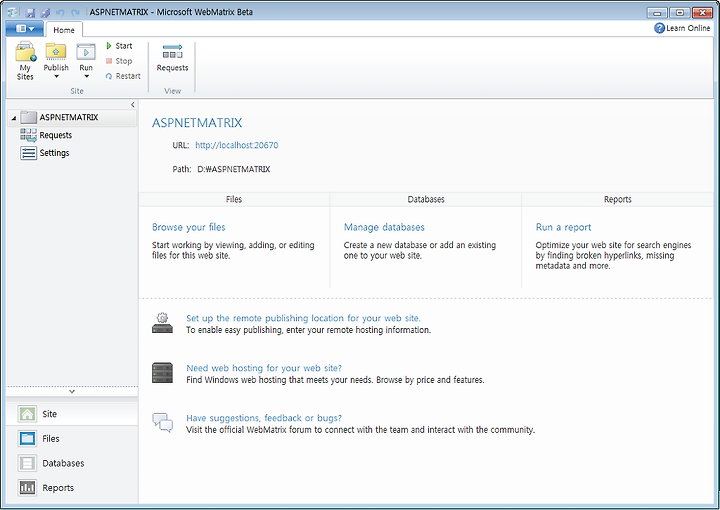
Task: Click the Undo arrow in title bar
Action: pos(60,12)
